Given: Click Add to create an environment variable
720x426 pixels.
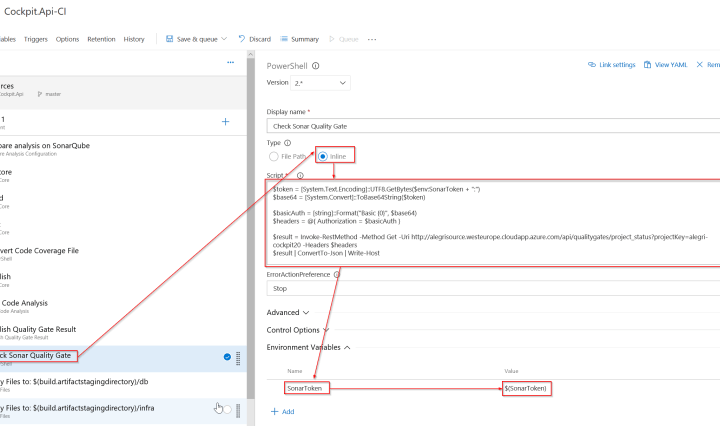Looking at the screenshot, I should [282, 411].
